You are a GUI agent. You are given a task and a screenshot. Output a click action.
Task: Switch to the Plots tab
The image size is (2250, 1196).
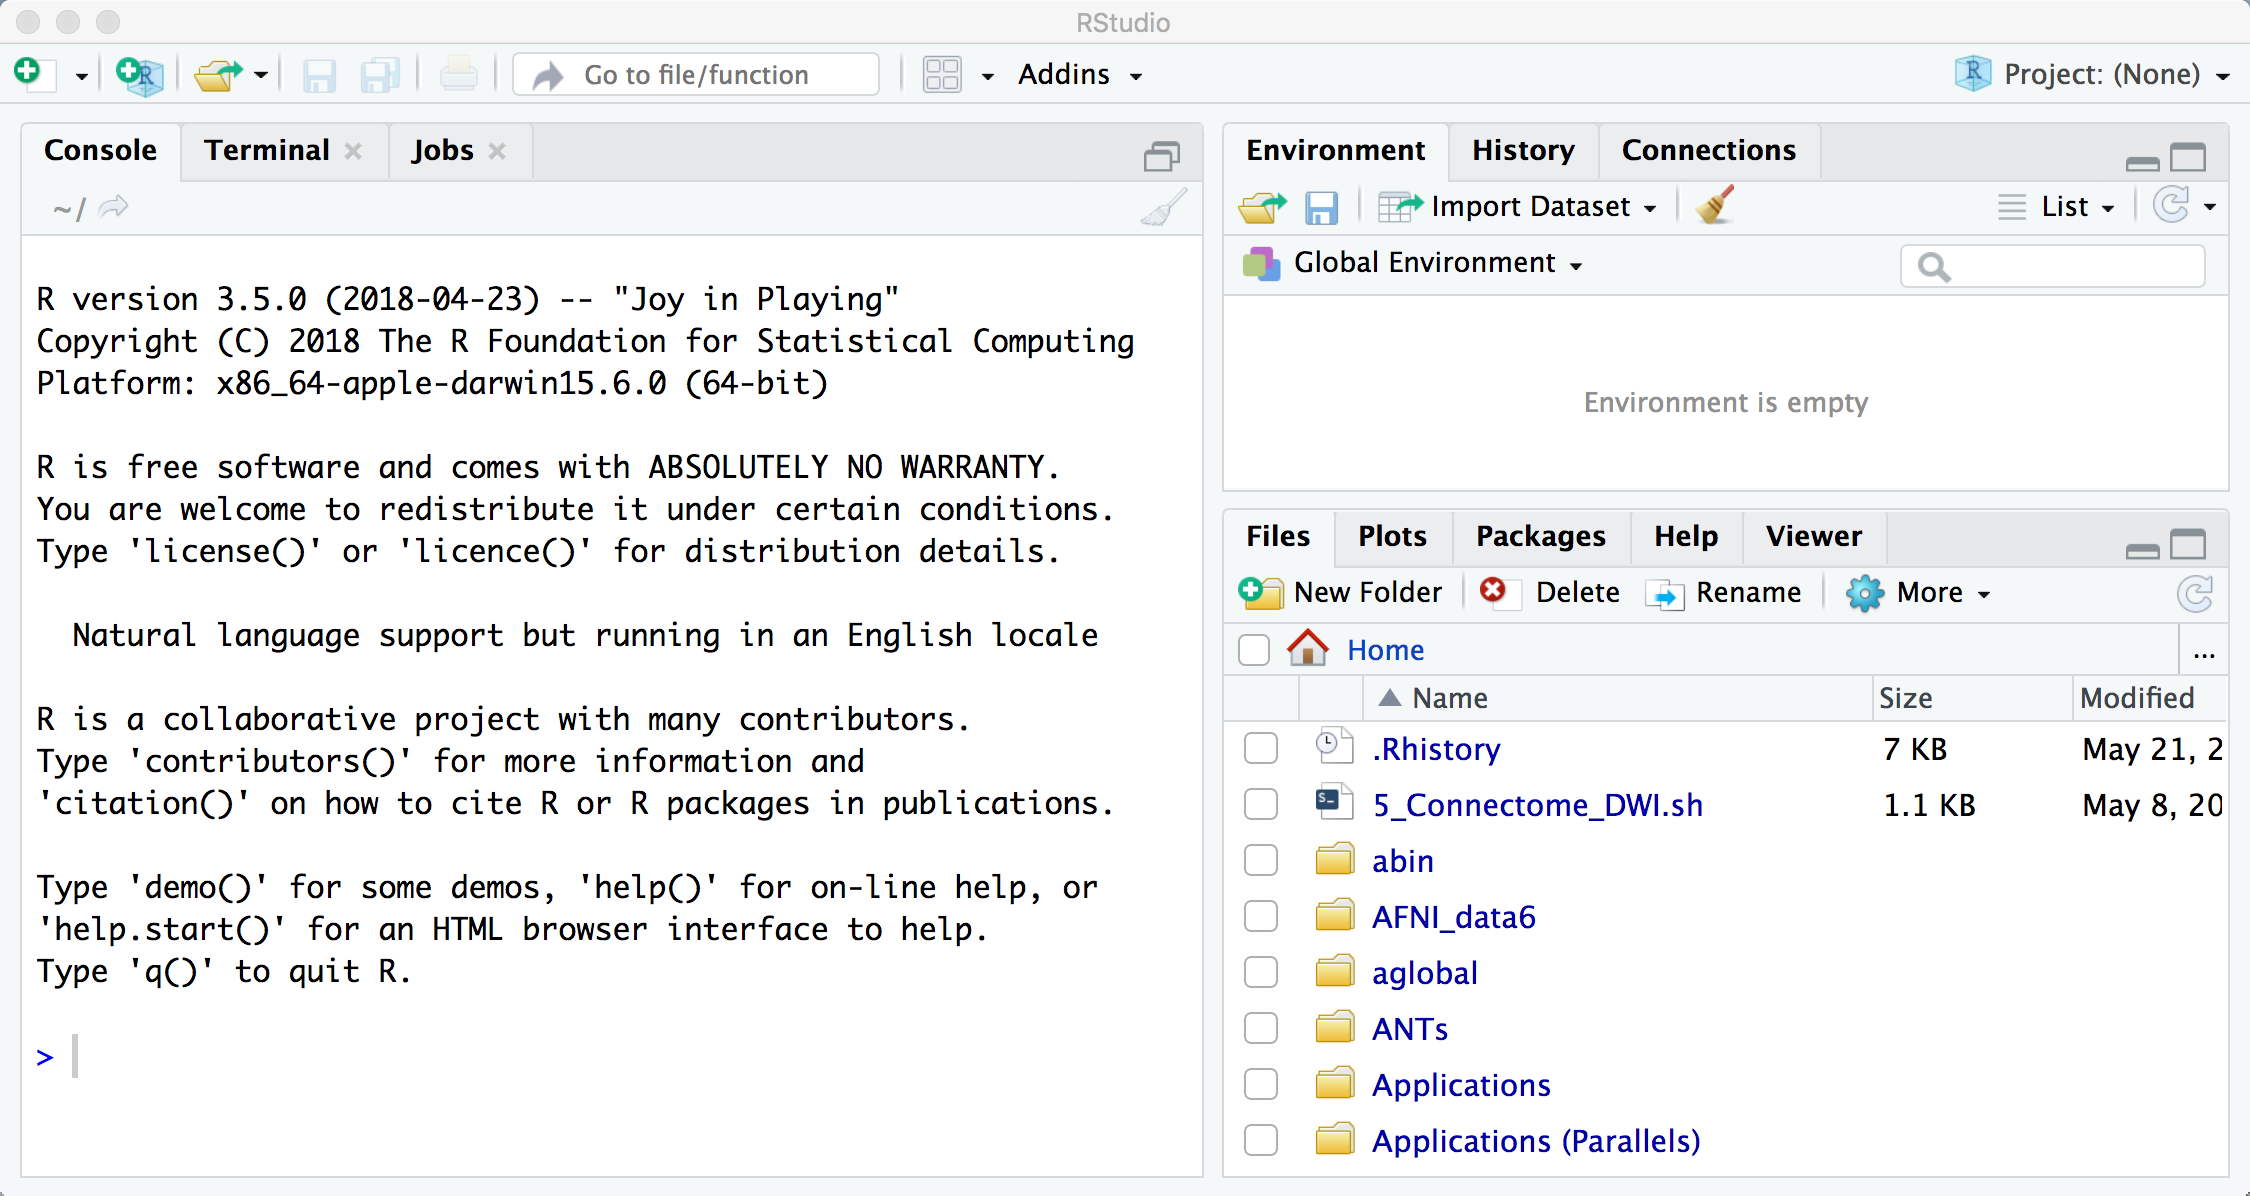pos(1392,537)
